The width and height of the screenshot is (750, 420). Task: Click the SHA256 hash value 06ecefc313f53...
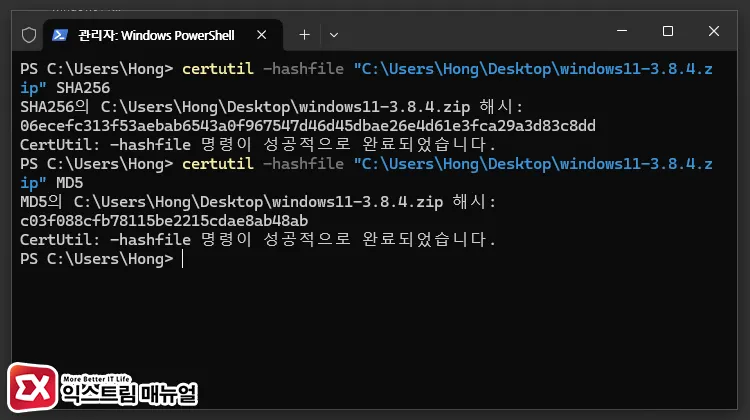tap(308, 126)
